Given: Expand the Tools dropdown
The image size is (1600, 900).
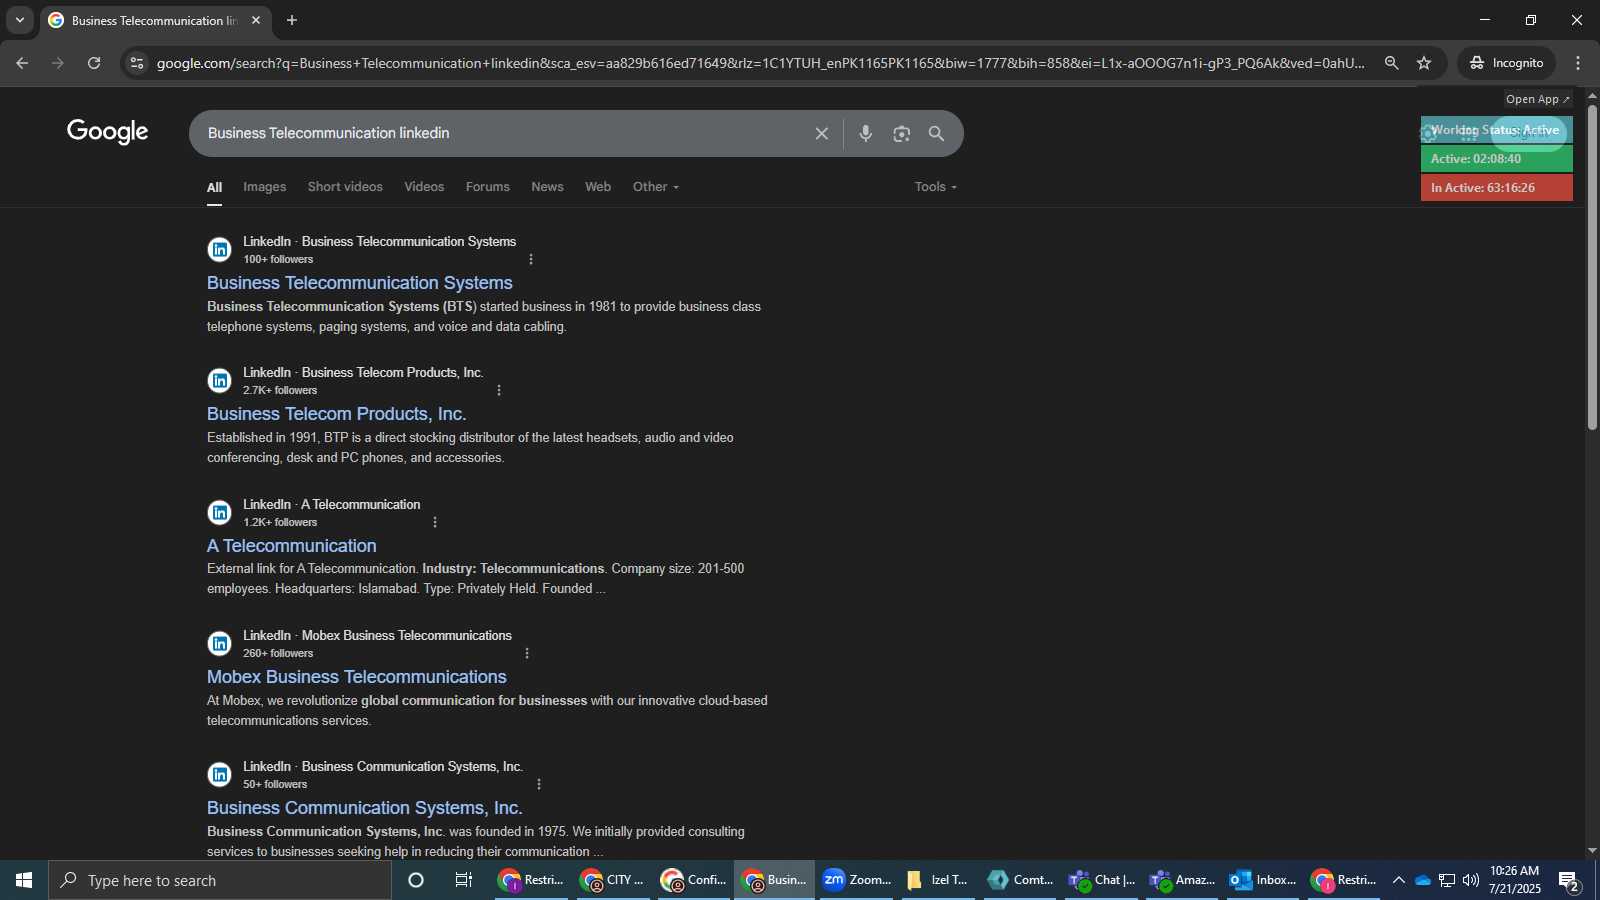Looking at the screenshot, I should 936,187.
